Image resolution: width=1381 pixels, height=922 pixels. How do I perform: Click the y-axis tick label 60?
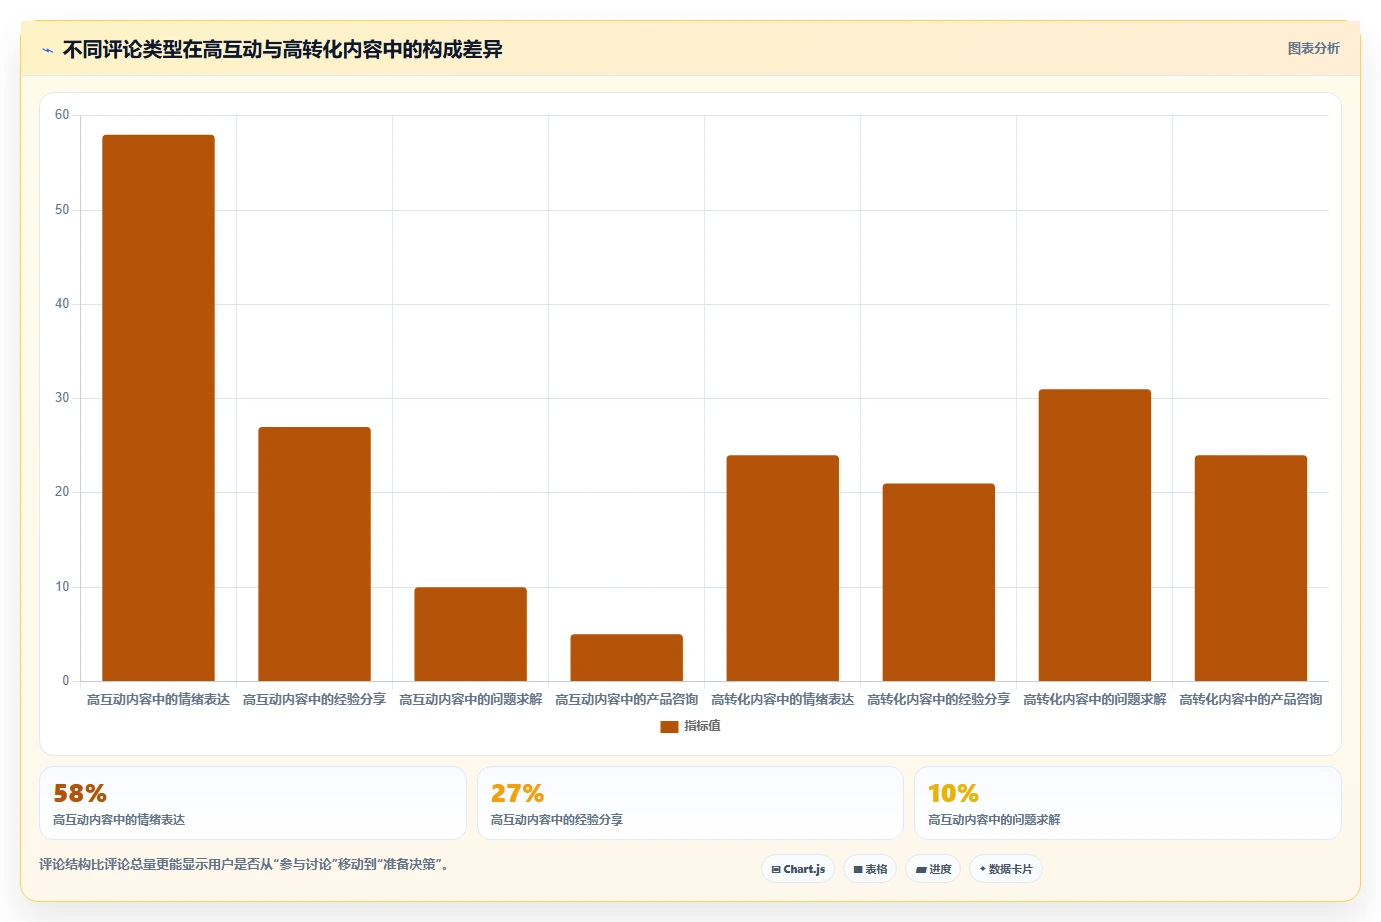tap(62, 115)
